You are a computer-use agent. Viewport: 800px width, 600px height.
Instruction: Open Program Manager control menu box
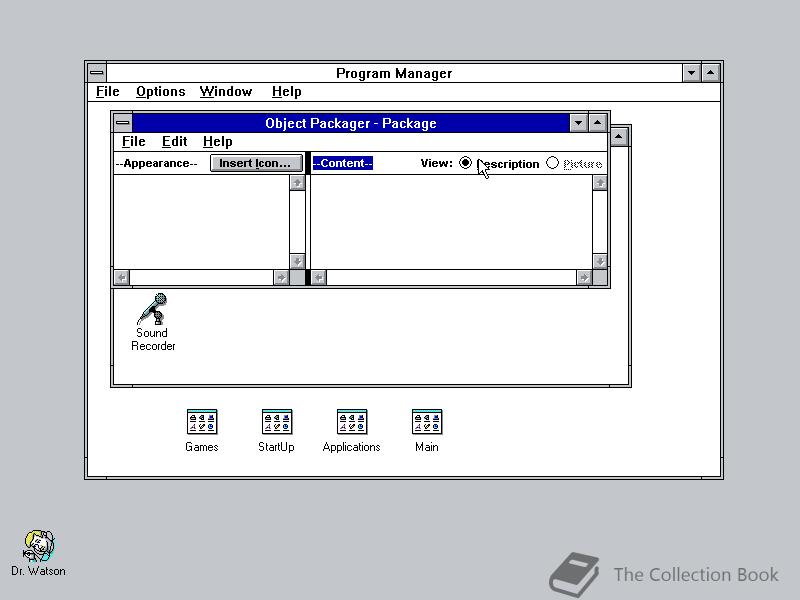click(97, 73)
